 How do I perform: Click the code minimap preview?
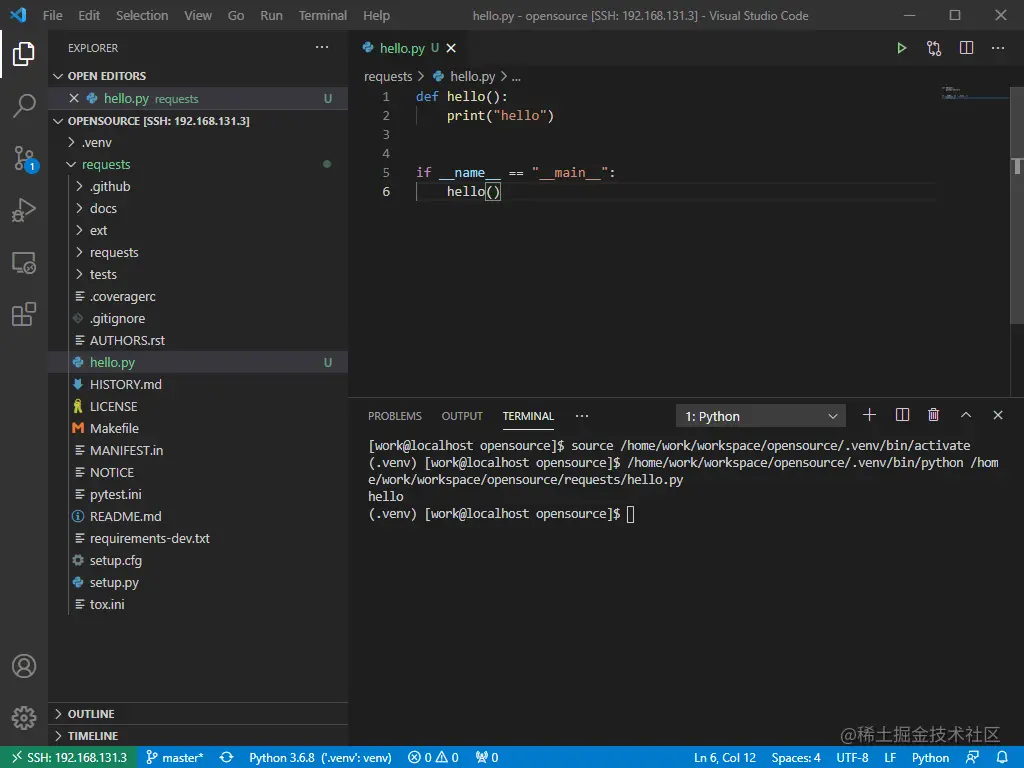[x=973, y=93]
